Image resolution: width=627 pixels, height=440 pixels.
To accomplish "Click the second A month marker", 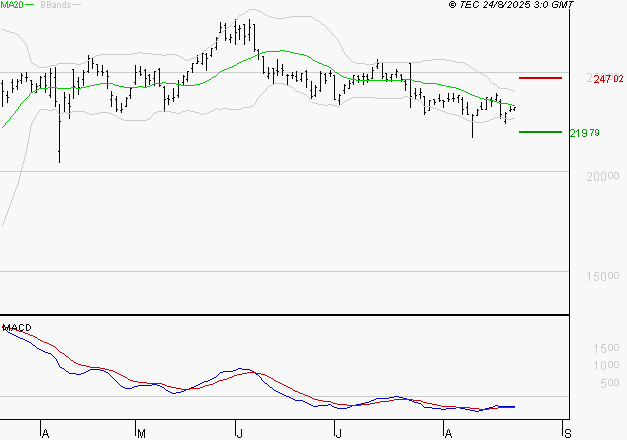I will (x=448, y=434).
